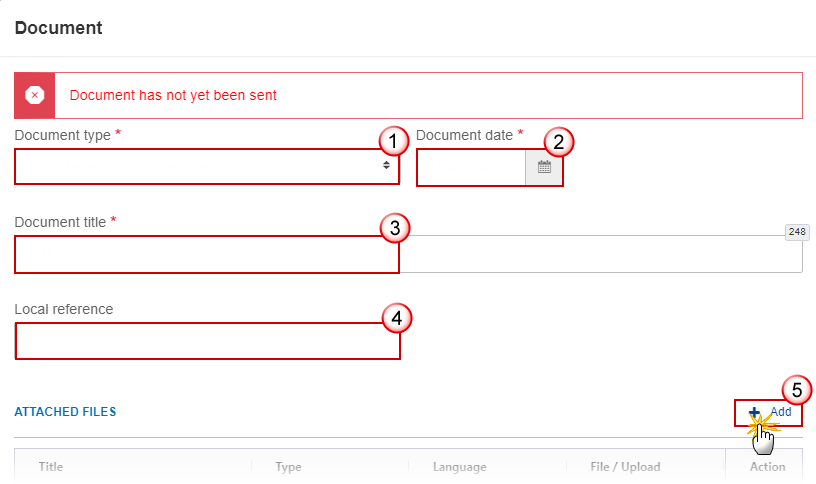
Task: Click the Type column header
Action: tap(288, 467)
